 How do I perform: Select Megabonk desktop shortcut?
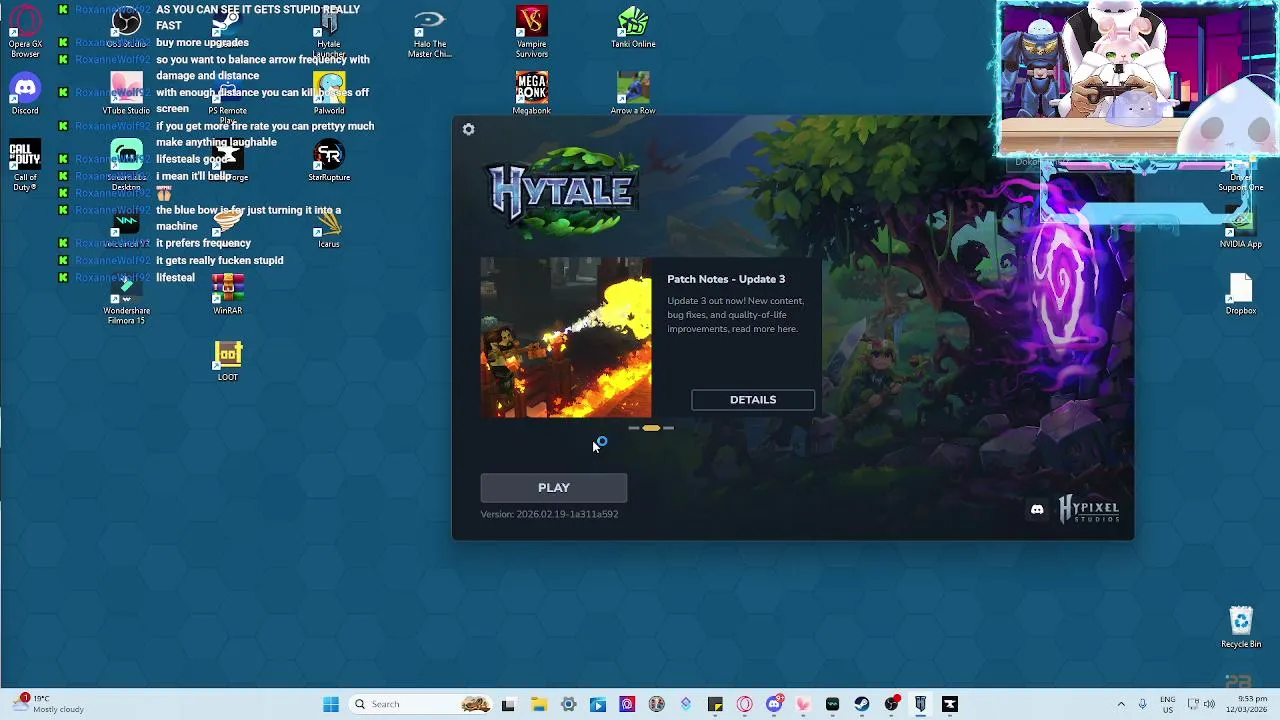[x=532, y=93]
